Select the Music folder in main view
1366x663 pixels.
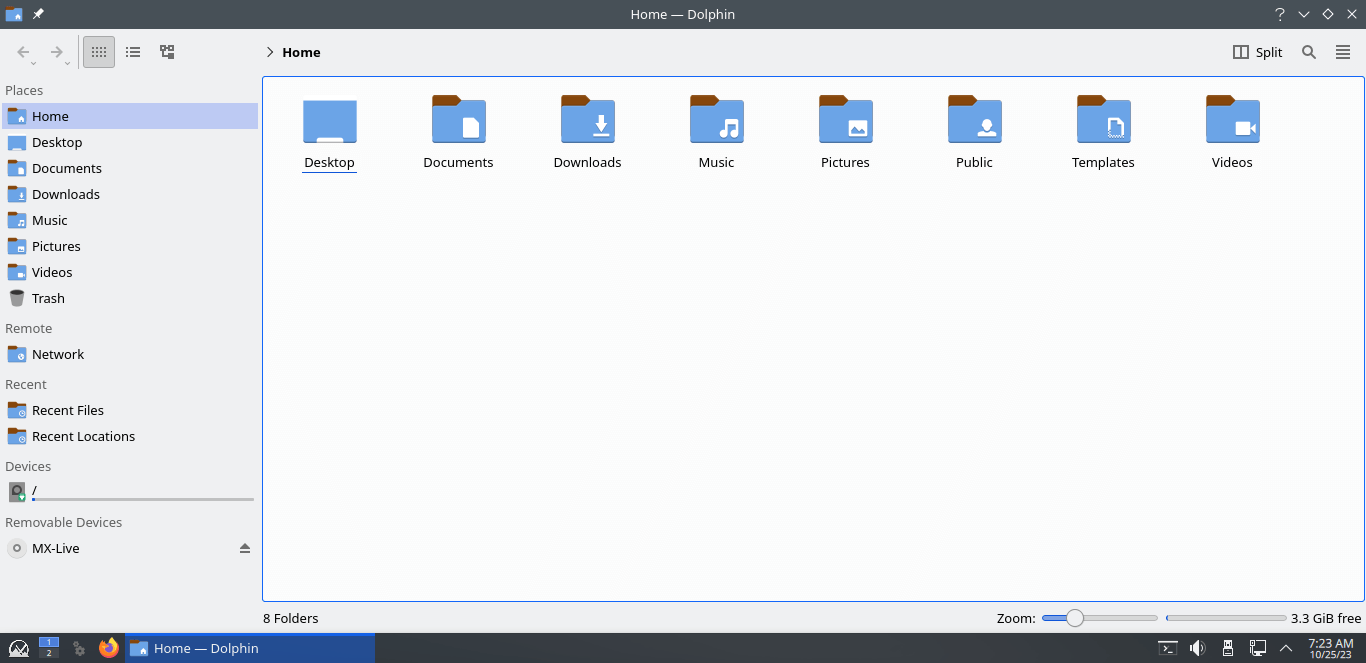[x=717, y=133]
